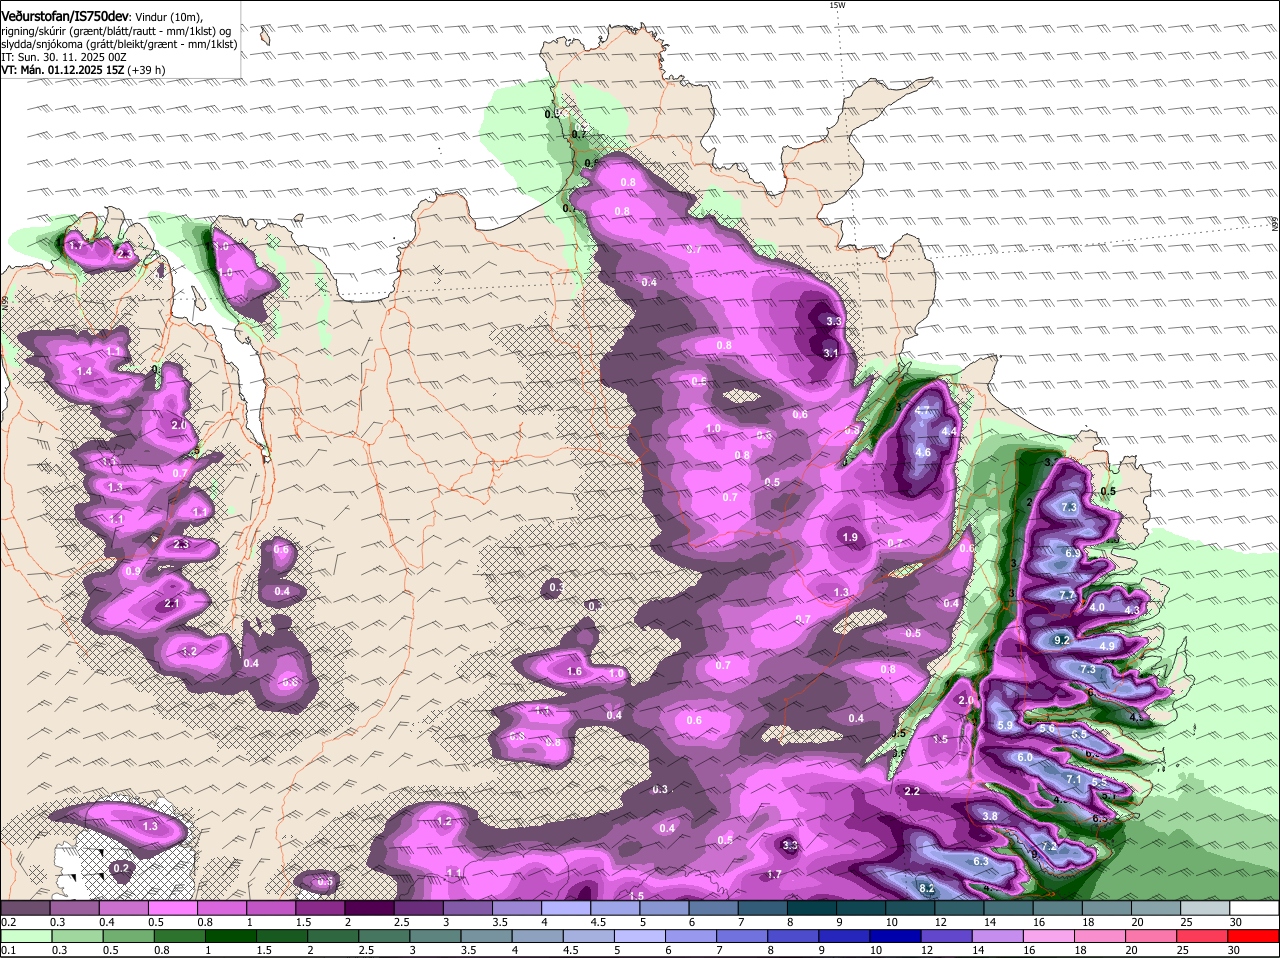Click the 6.0 precipitation value on the map
The width and height of the screenshot is (1280, 958).
tap(1025, 758)
